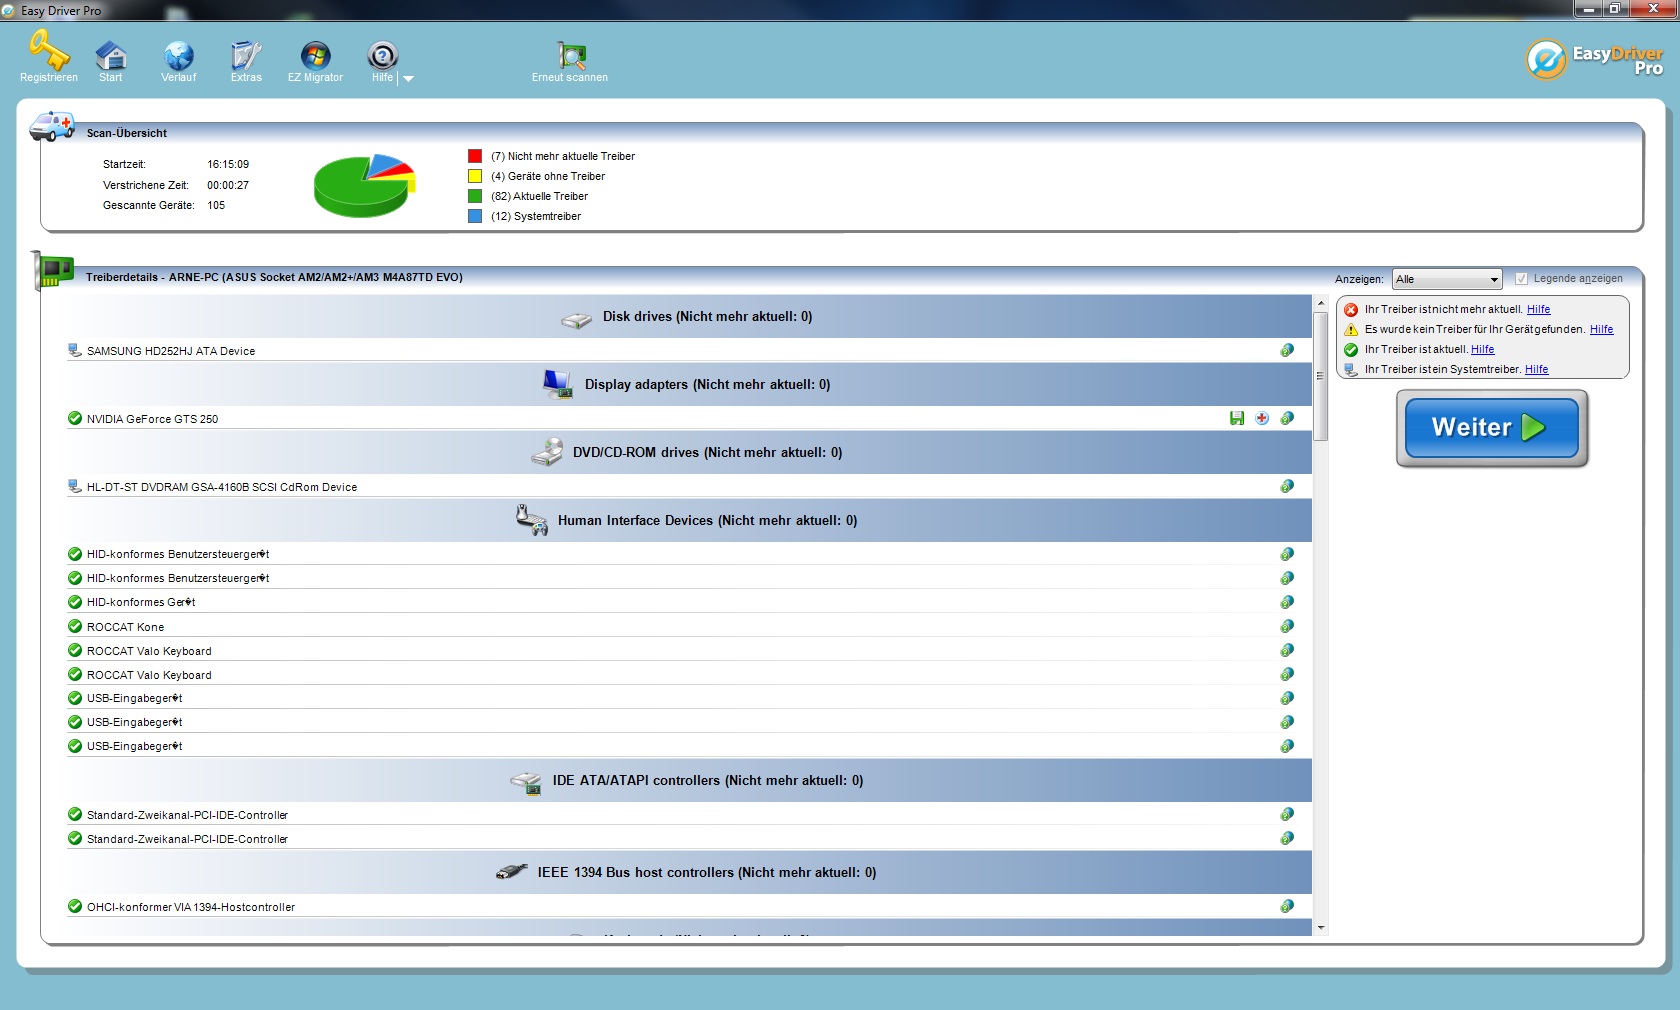This screenshot has width=1680, height=1010.
Task: Open driver info icon for NVIDIA GeForce GTS 250
Action: (x=1287, y=418)
